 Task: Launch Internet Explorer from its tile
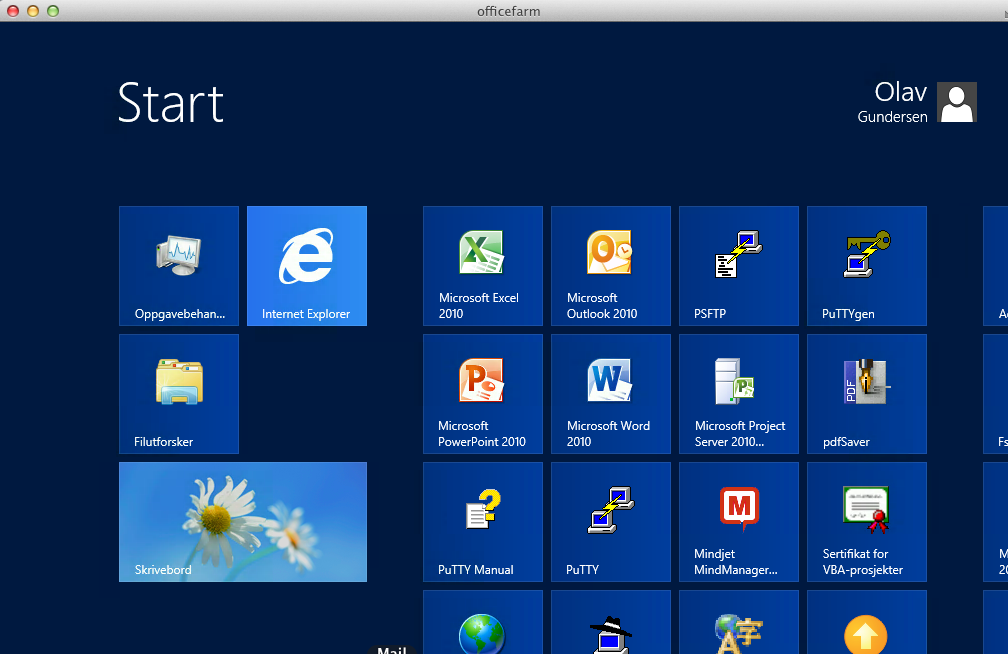tap(307, 266)
